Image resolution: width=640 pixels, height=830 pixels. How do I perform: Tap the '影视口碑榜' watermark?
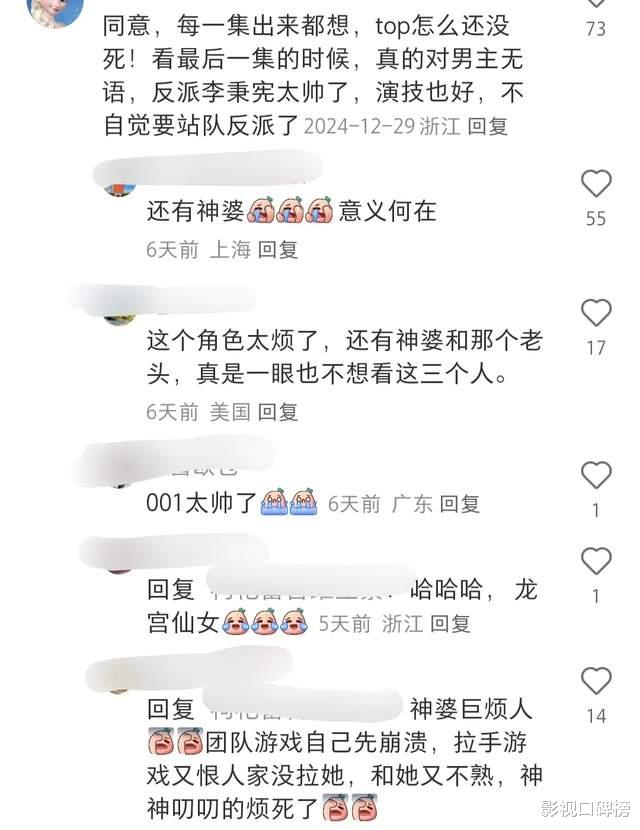[585, 808]
